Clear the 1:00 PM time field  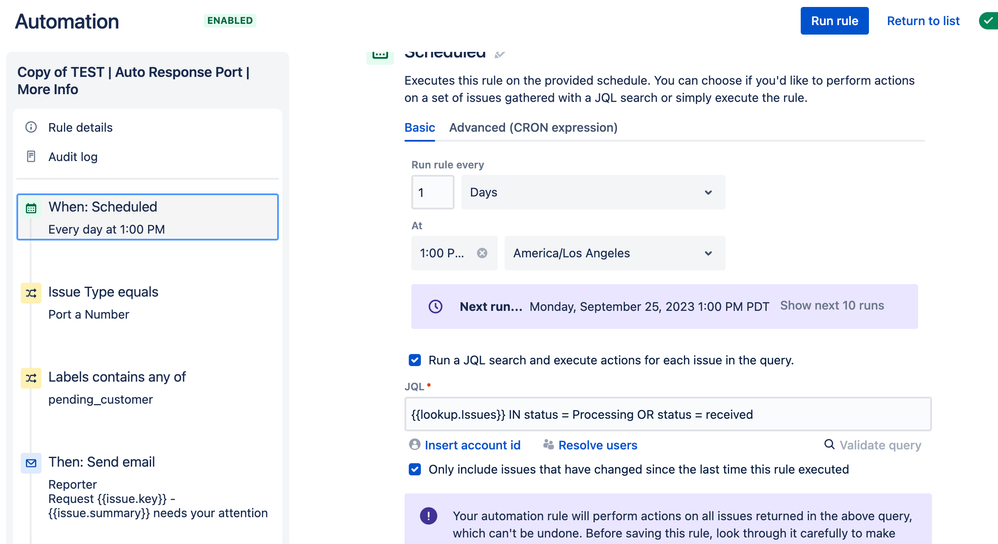click(x=482, y=253)
